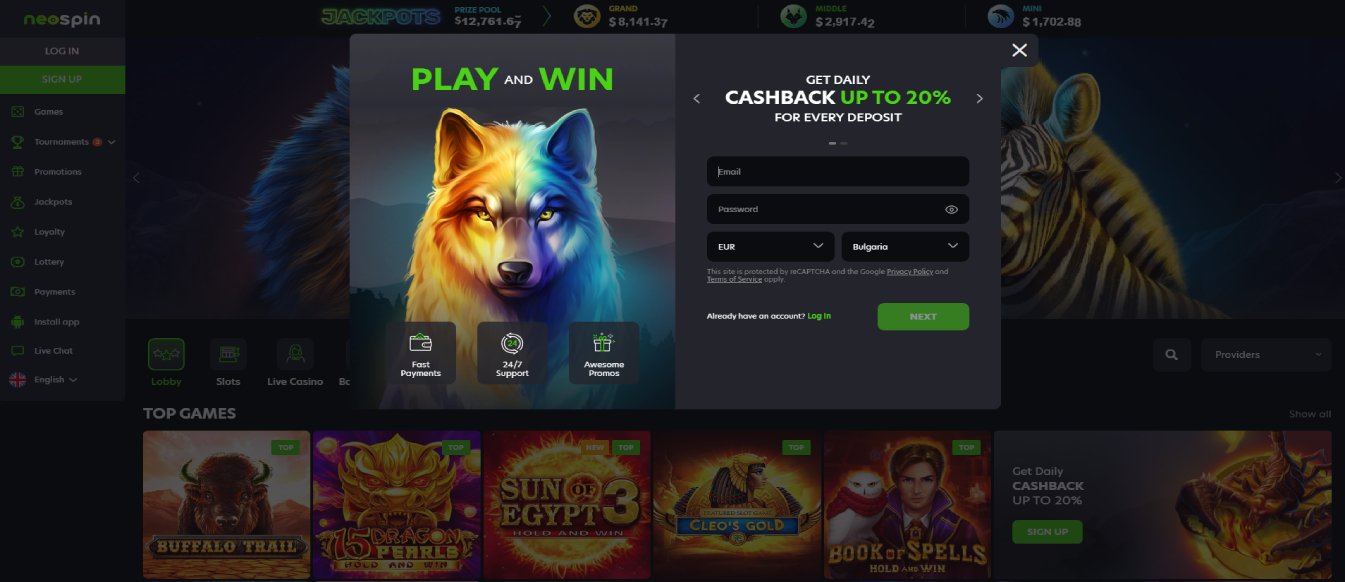The width and height of the screenshot is (1345, 582).
Task: Open the Jackpots money bag icon
Action: pyautogui.click(x=17, y=202)
